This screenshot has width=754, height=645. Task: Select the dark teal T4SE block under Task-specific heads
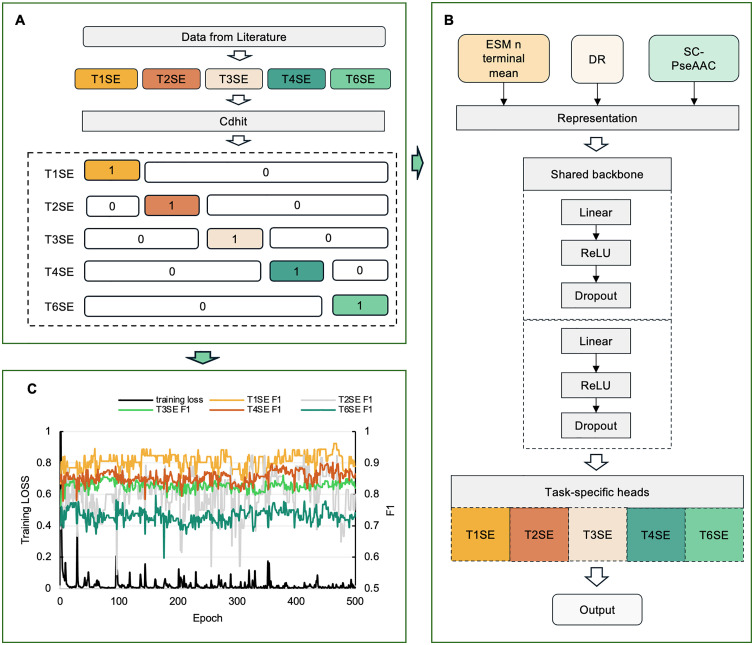tap(655, 534)
